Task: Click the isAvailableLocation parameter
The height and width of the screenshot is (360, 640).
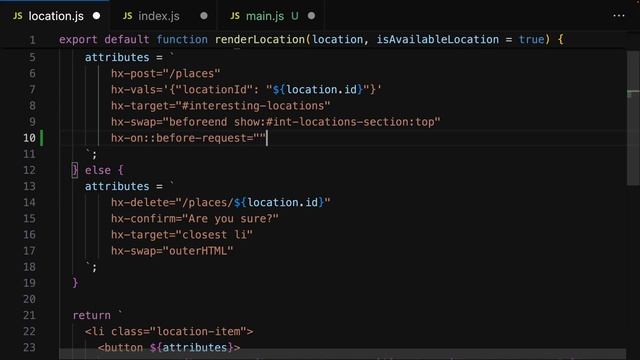Action: (x=438, y=40)
